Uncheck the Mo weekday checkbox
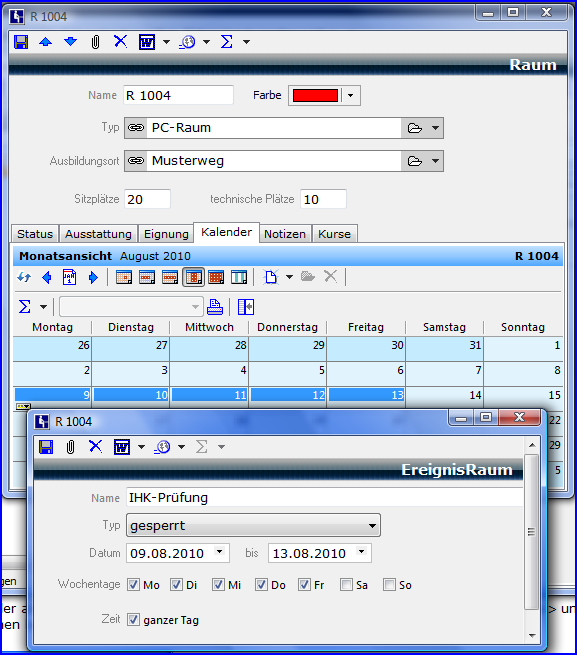The width and height of the screenshot is (577, 655). click(x=133, y=584)
